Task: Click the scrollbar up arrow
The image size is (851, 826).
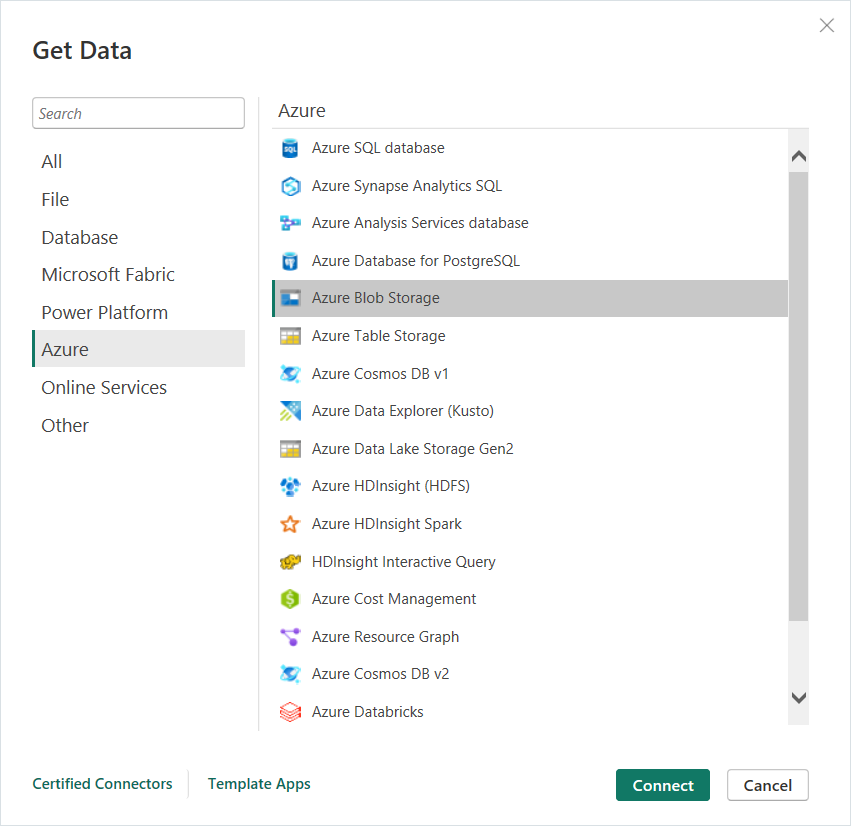Action: pyautogui.click(x=798, y=156)
